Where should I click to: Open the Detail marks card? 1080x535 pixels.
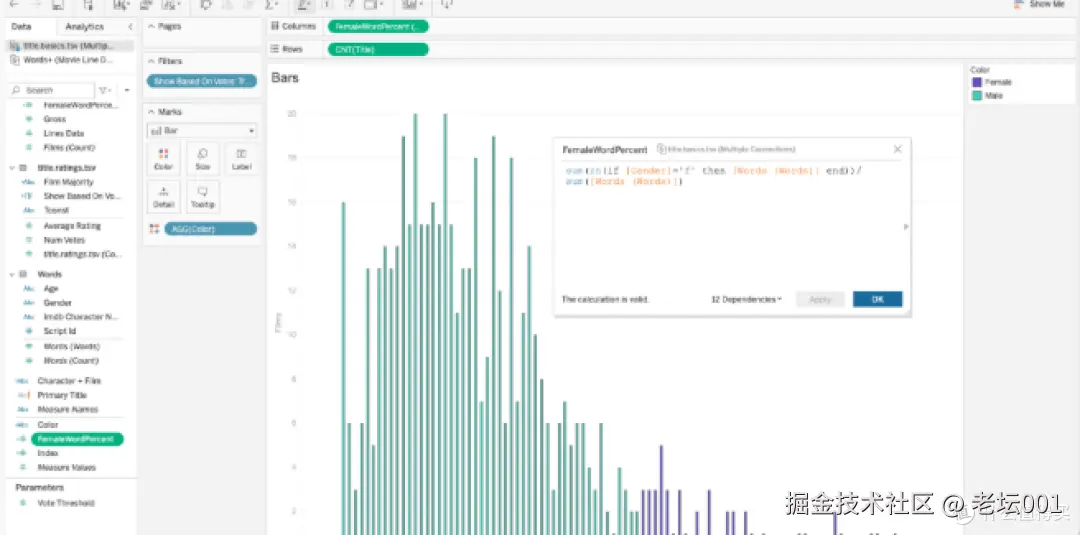tap(163, 196)
